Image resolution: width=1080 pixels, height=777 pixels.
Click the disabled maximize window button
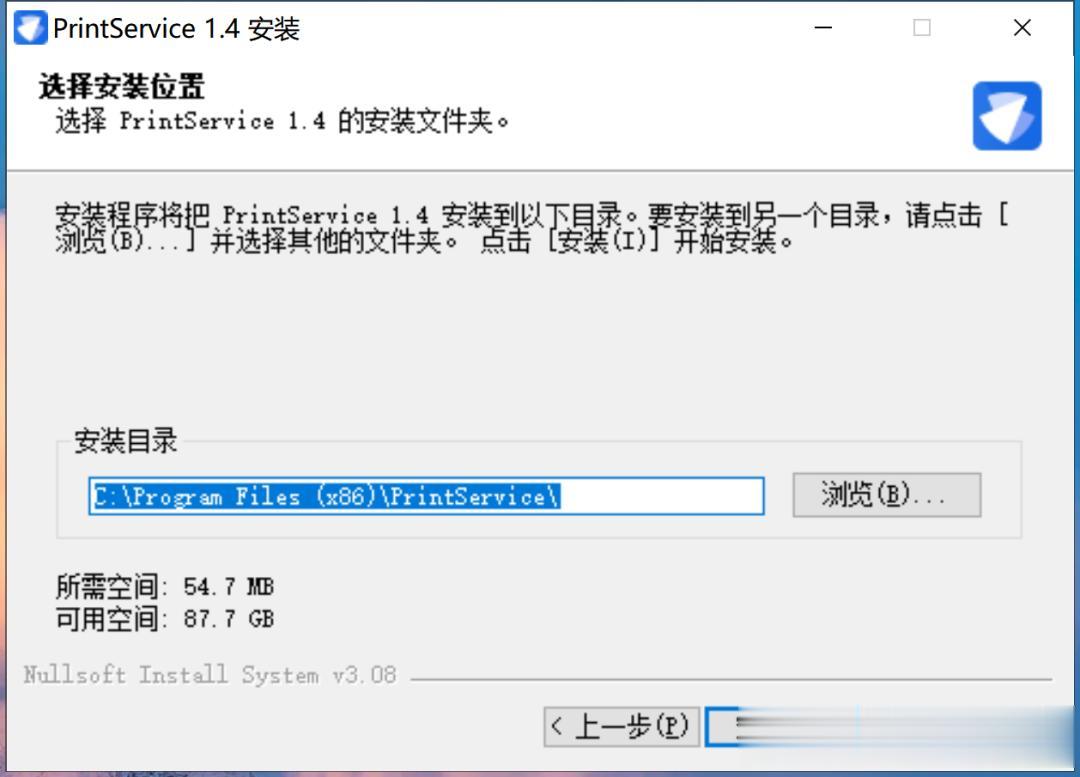click(x=922, y=28)
